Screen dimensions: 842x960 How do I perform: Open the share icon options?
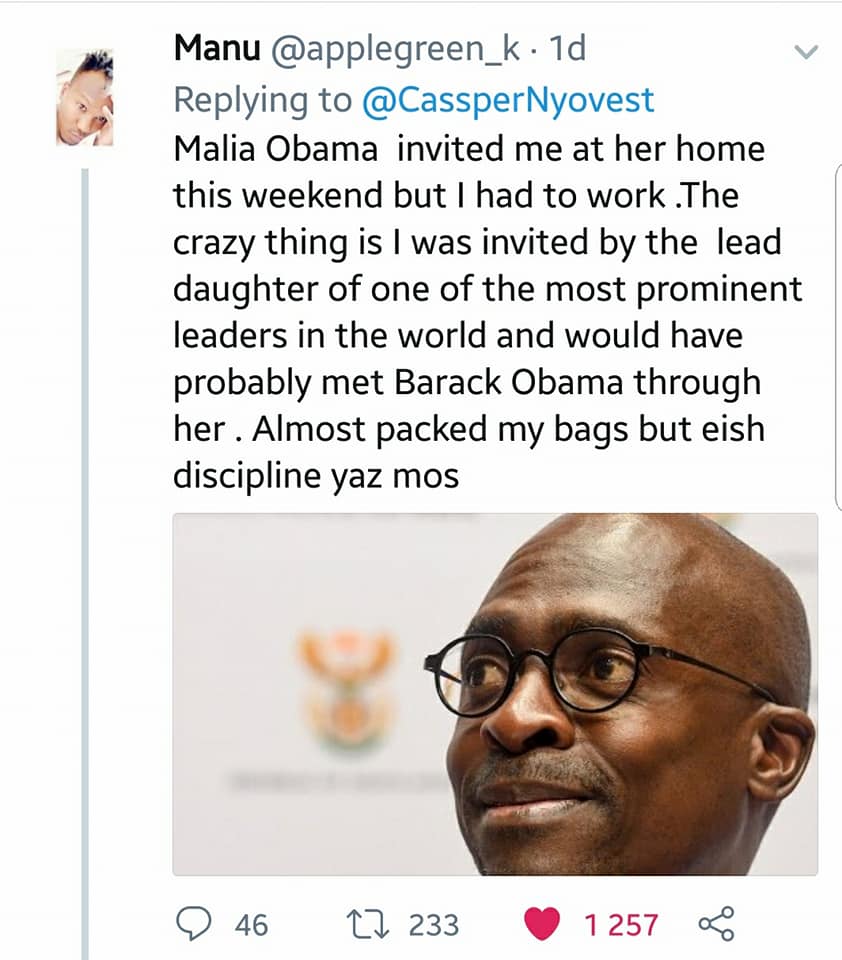[x=716, y=923]
